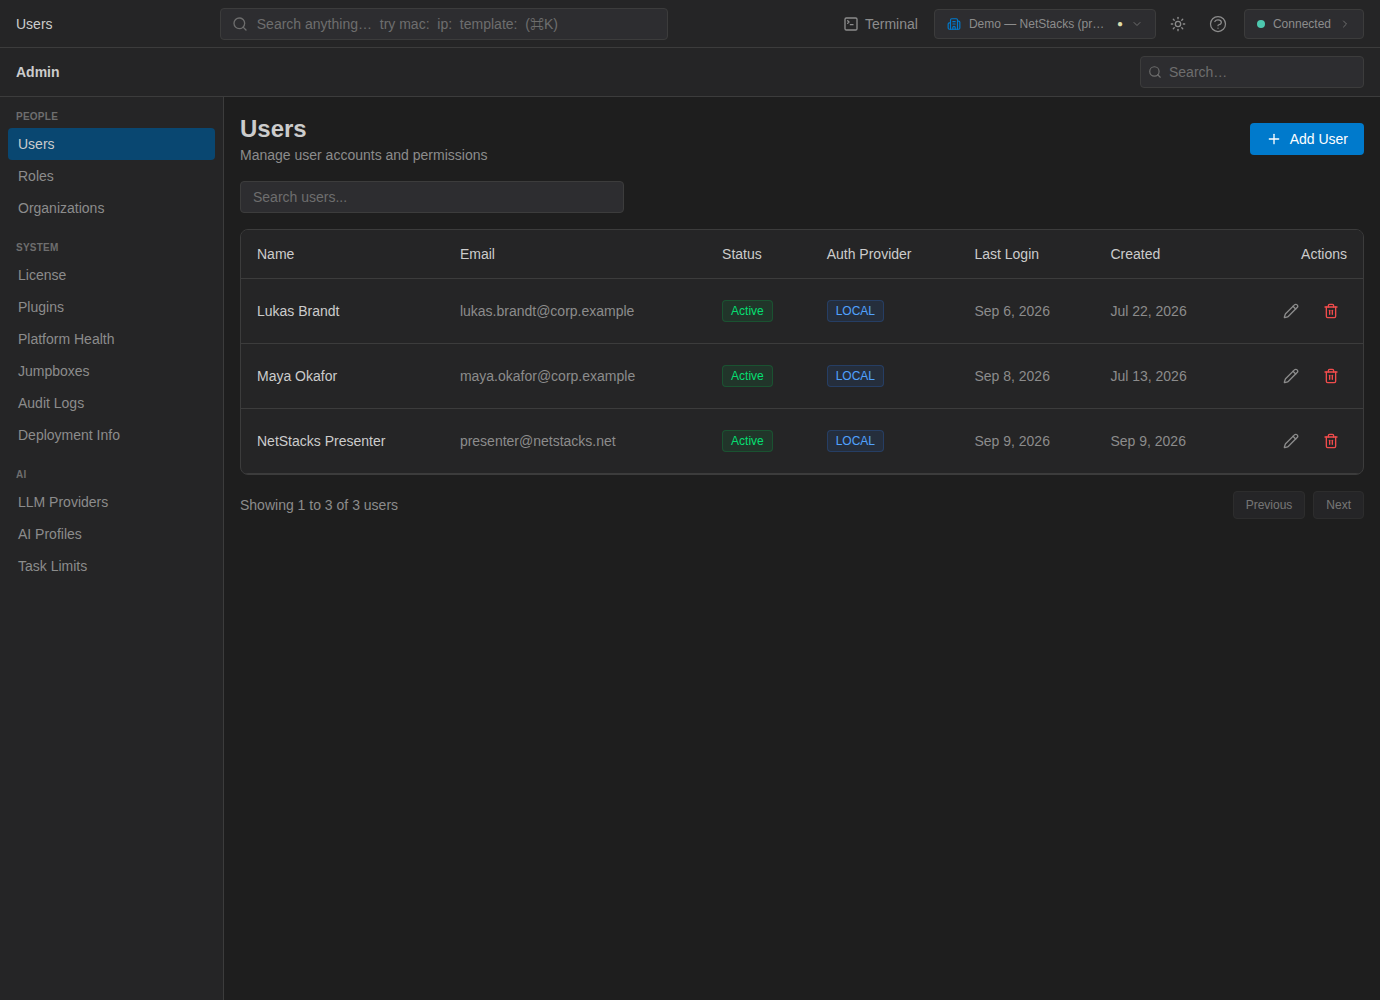Focus the Admin panel Search box
This screenshot has height=1000, width=1380.
1252,72
